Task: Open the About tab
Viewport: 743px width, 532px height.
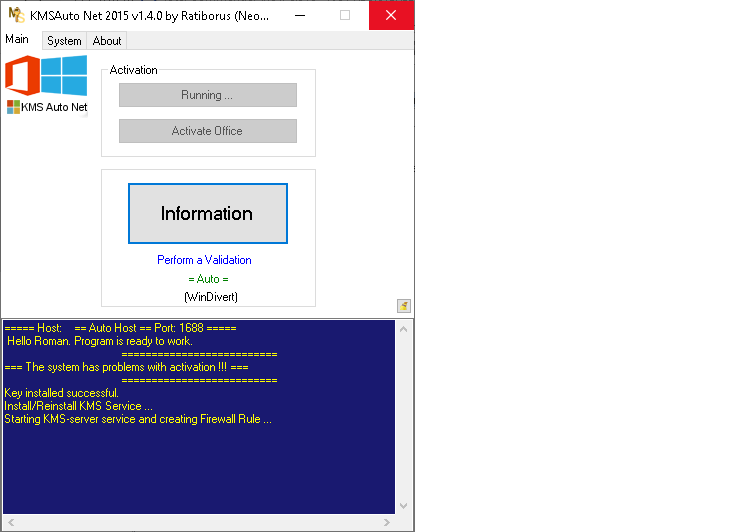Action: [x=107, y=41]
